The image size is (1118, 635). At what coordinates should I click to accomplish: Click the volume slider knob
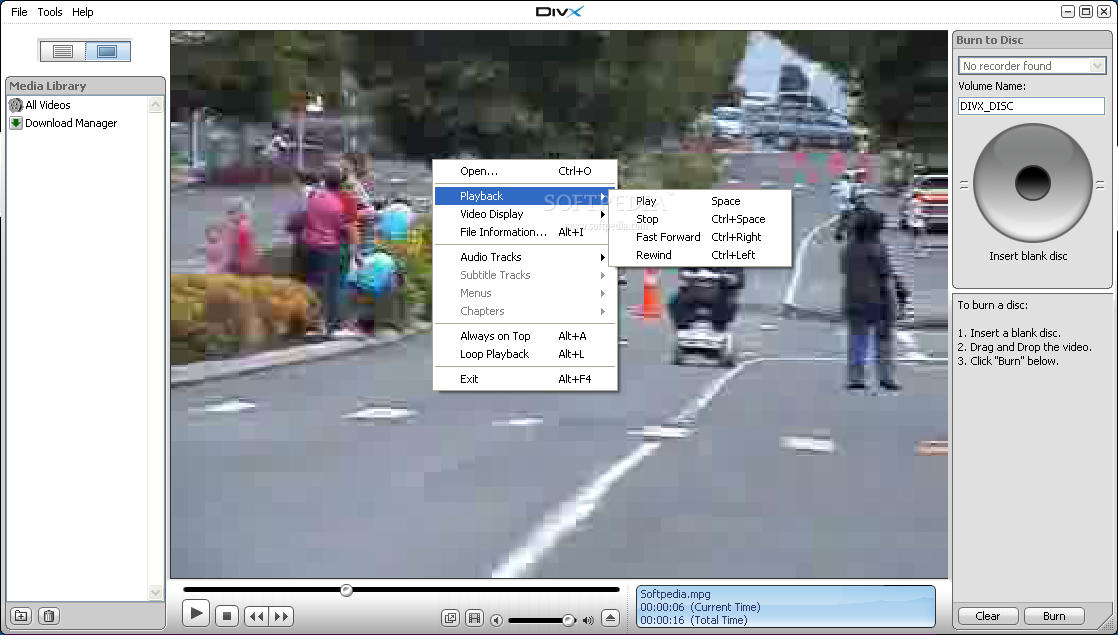pyautogui.click(x=568, y=620)
